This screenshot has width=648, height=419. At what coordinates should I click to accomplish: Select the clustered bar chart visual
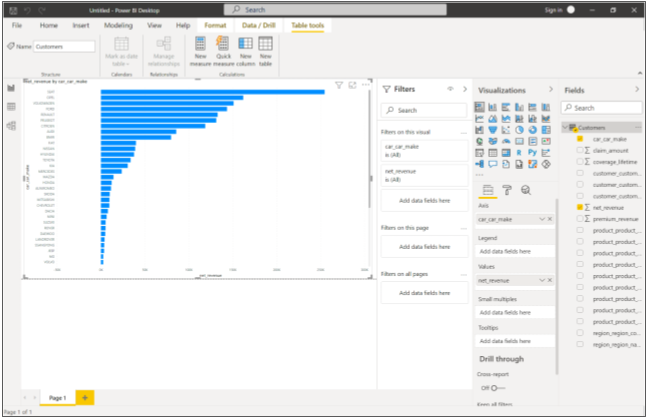tap(506, 107)
